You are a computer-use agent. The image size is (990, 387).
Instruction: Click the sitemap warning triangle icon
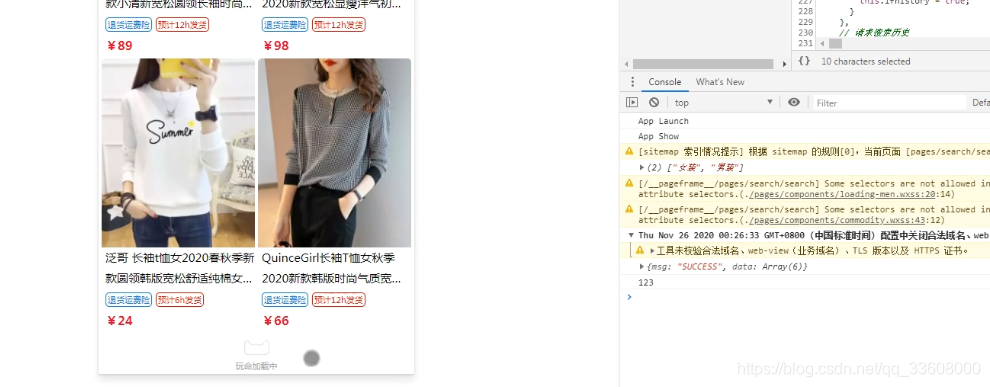point(629,152)
